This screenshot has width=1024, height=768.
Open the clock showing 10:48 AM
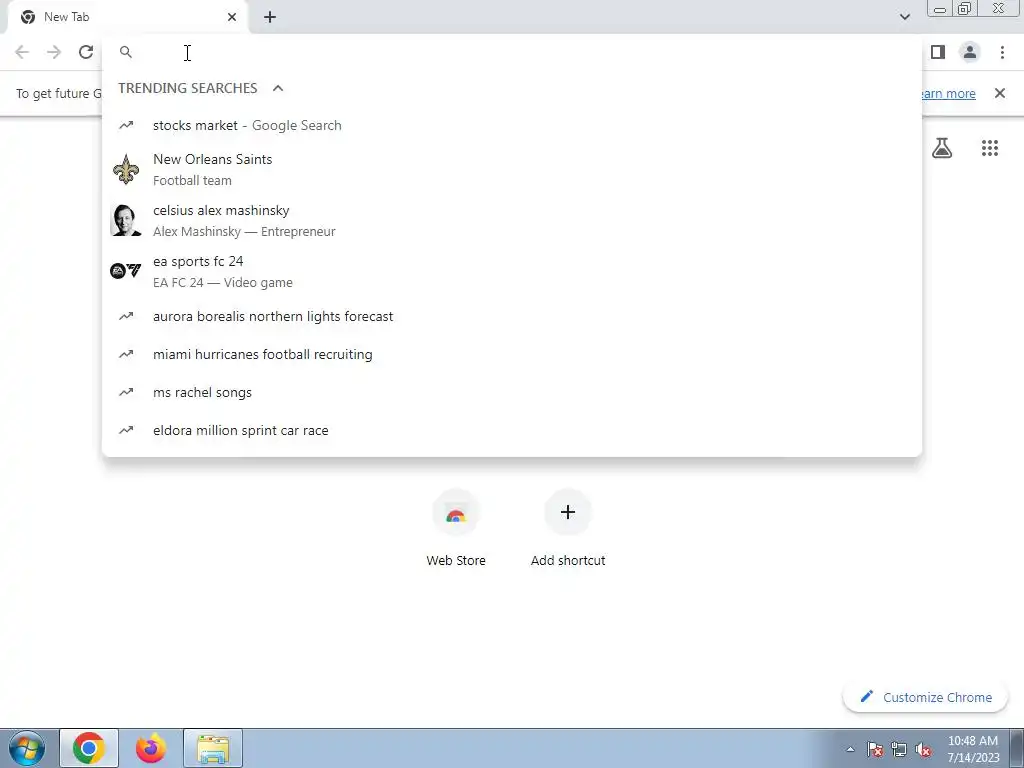[x=973, y=749]
